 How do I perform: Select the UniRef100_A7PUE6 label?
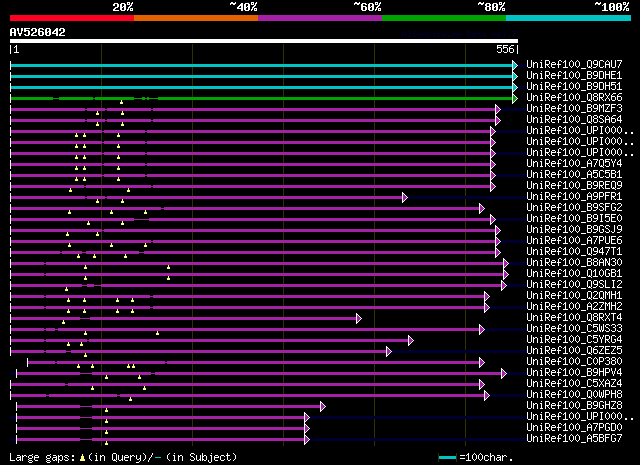point(574,241)
